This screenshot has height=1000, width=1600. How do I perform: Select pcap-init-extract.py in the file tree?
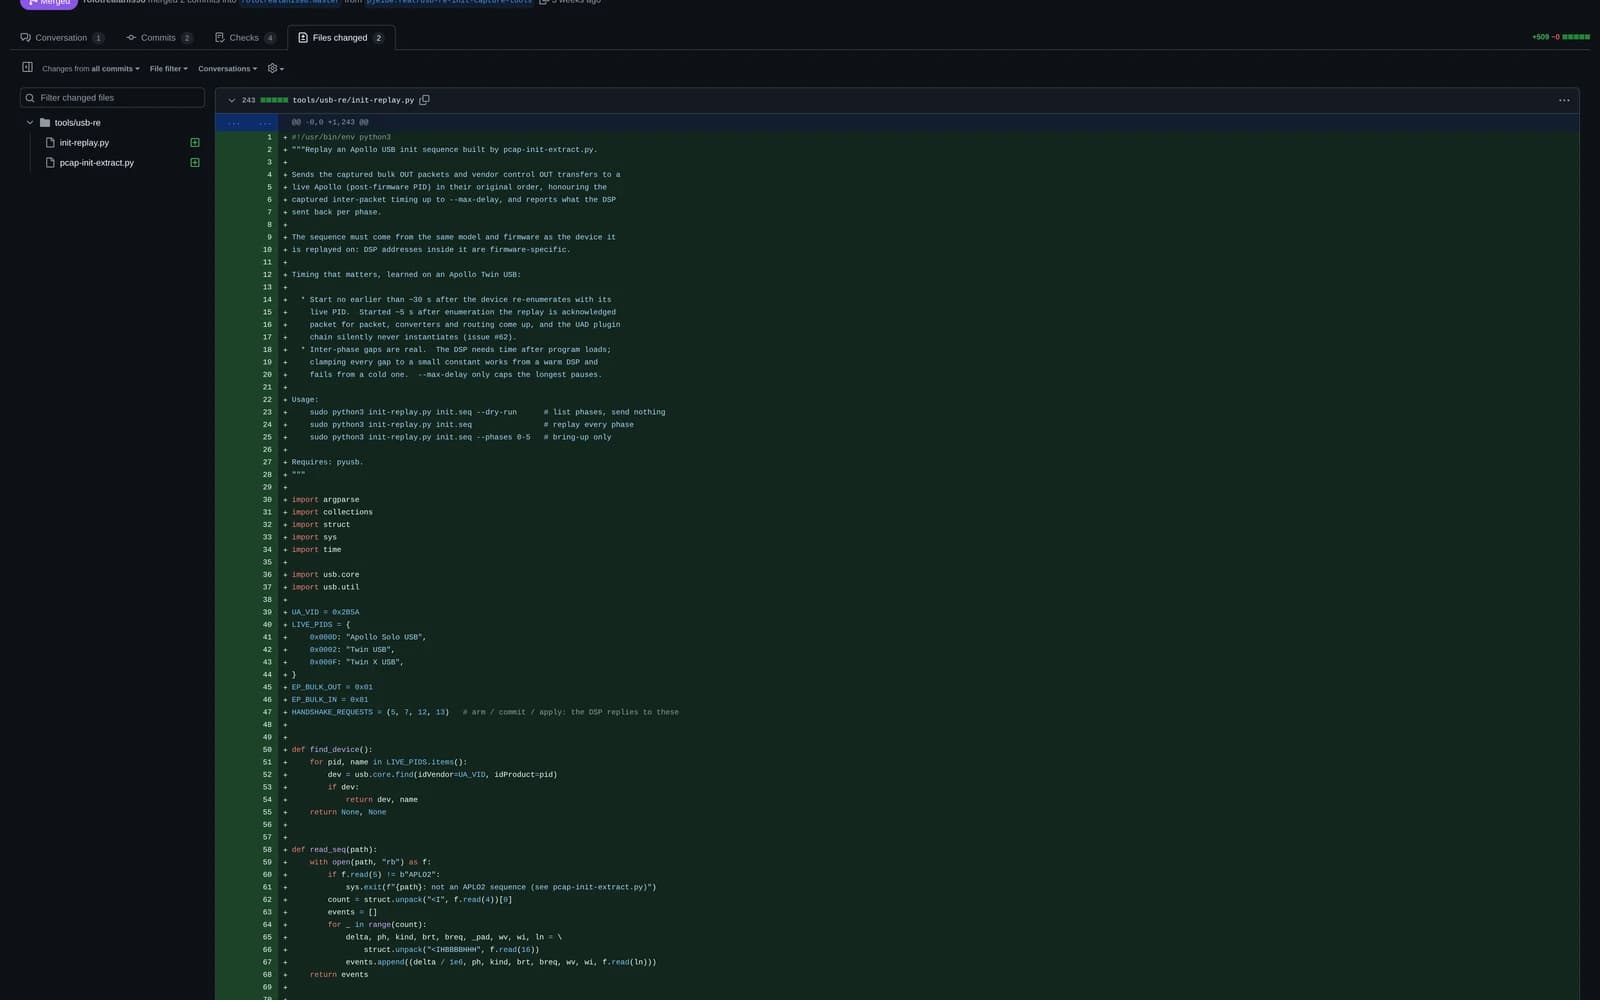(x=96, y=163)
